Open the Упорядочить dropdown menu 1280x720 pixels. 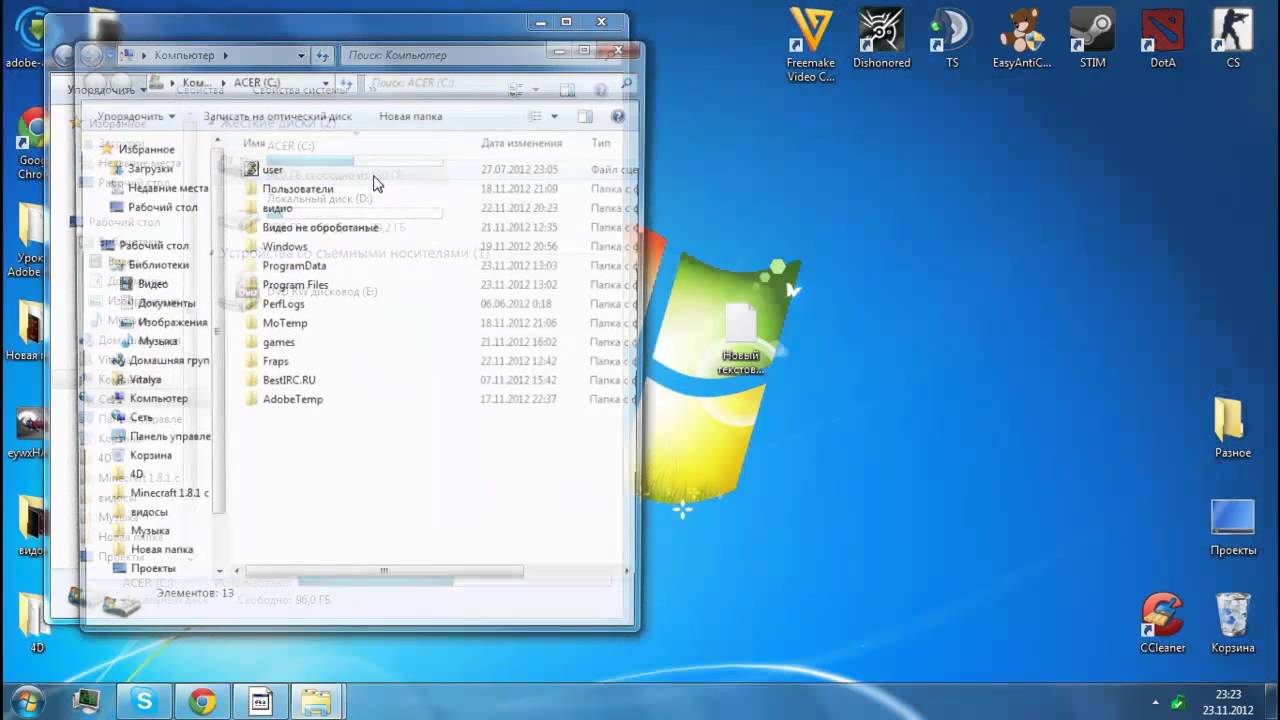point(137,117)
